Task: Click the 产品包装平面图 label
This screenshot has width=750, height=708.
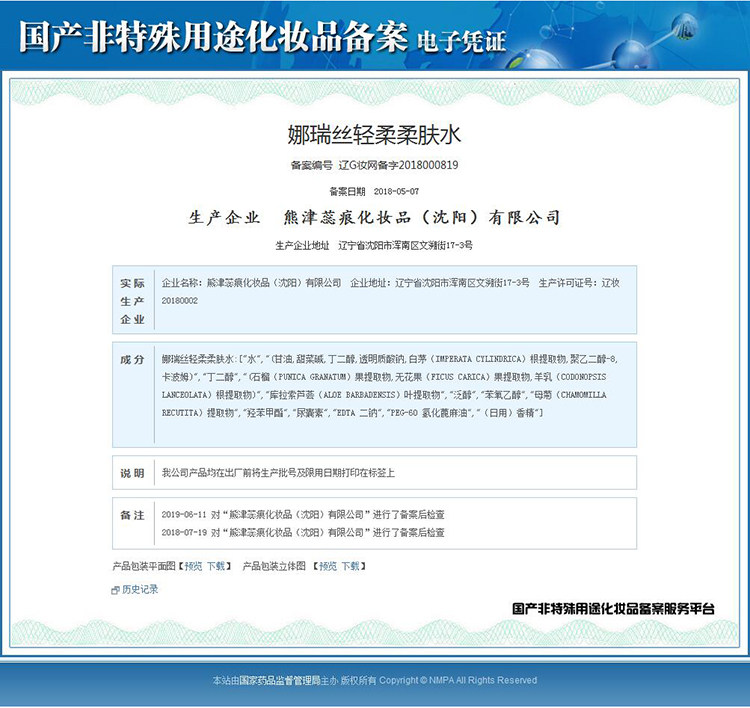Action: coord(144,566)
